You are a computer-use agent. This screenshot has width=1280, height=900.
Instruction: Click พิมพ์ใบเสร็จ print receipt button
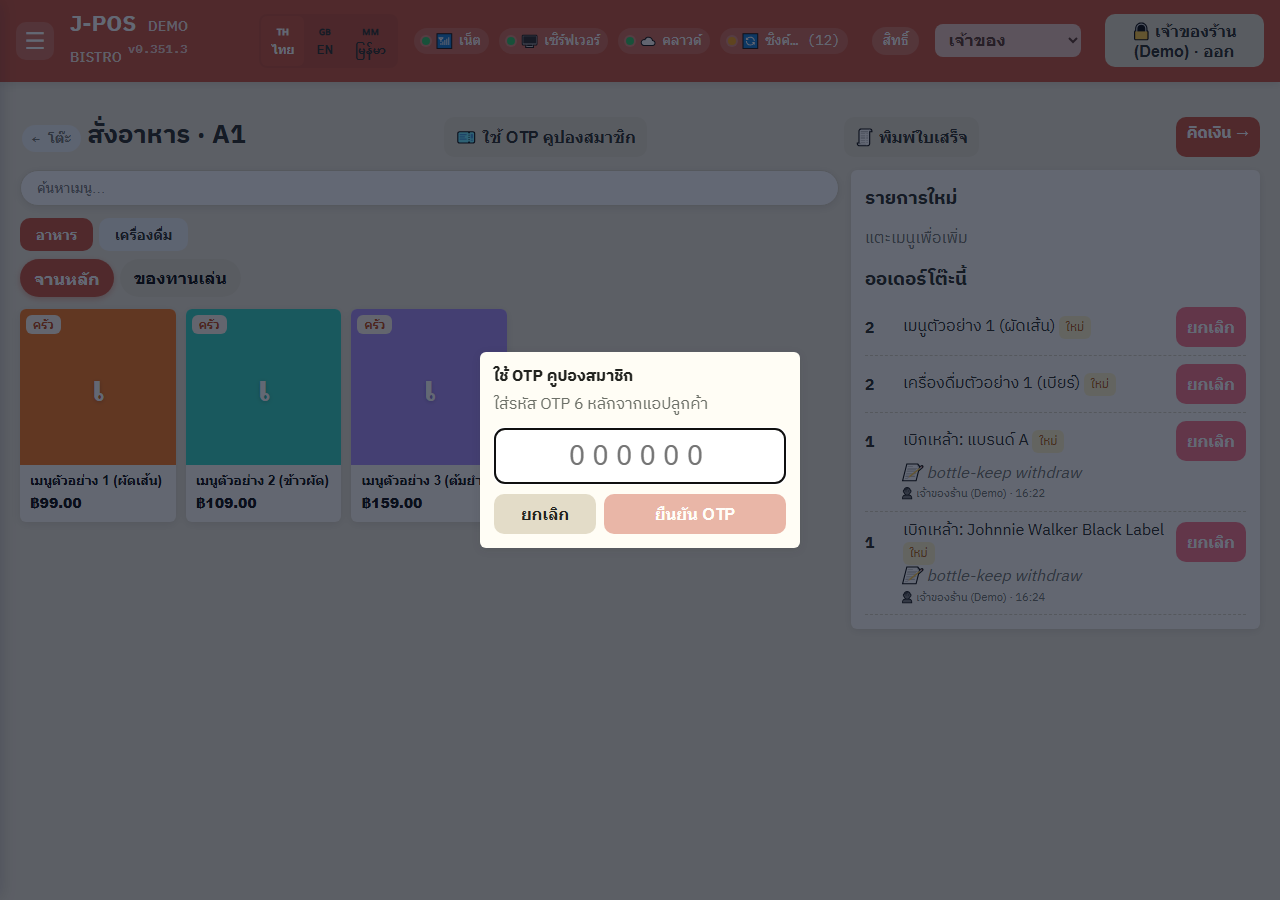click(x=912, y=137)
